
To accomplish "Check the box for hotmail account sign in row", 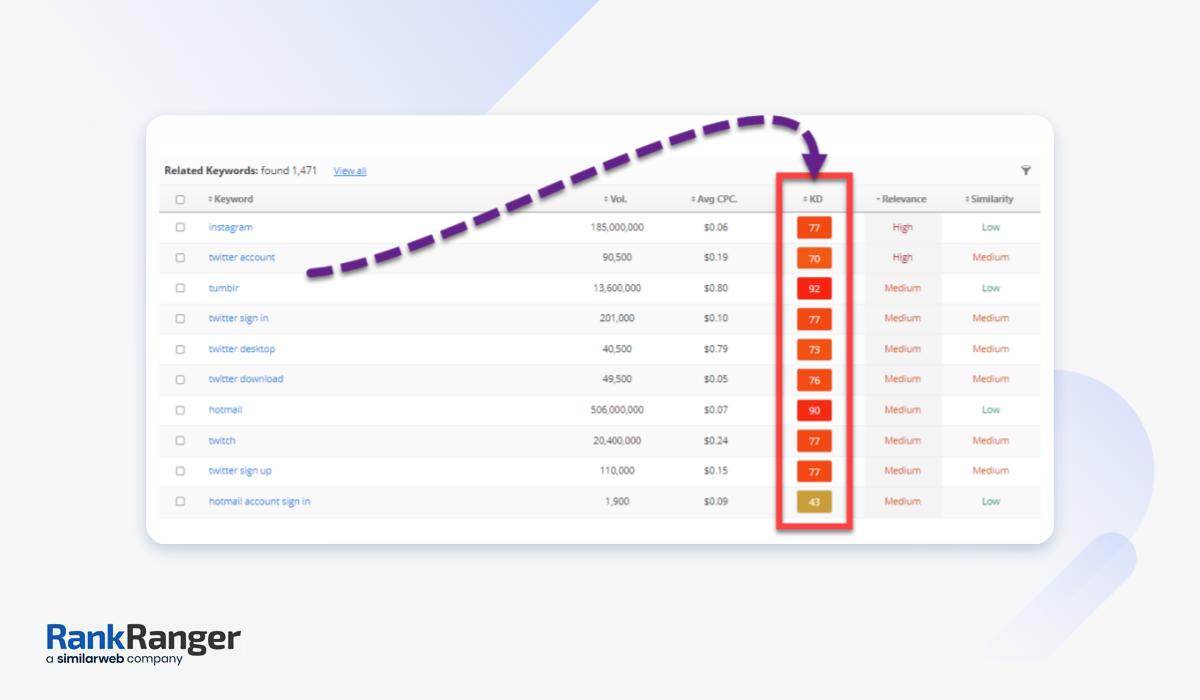I will point(180,501).
